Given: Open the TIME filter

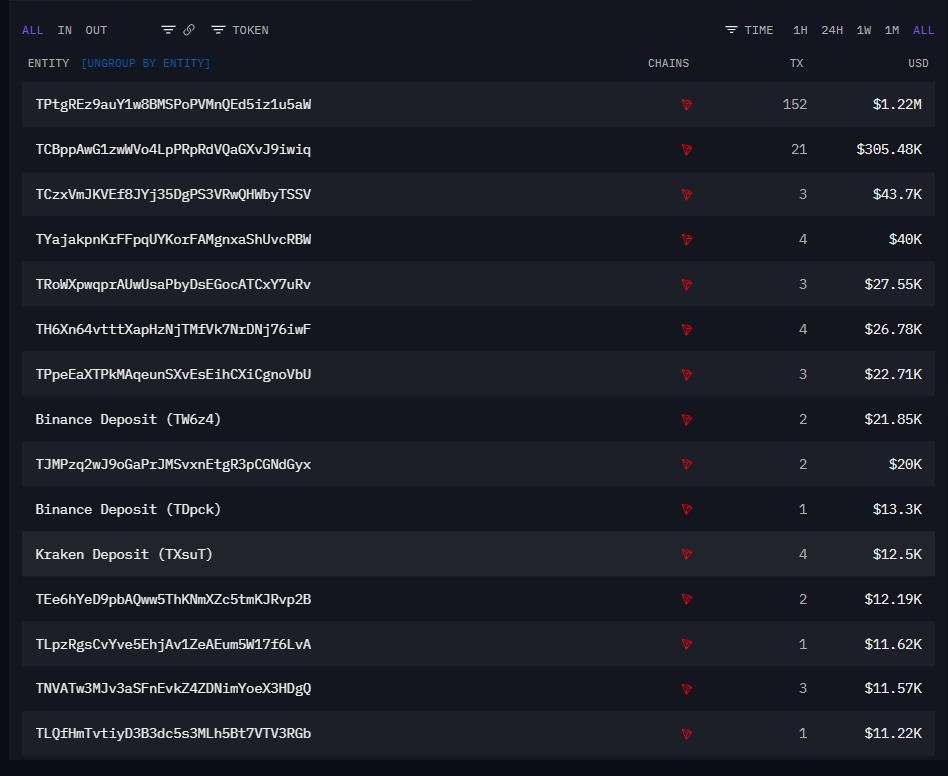Looking at the screenshot, I should 749,30.
